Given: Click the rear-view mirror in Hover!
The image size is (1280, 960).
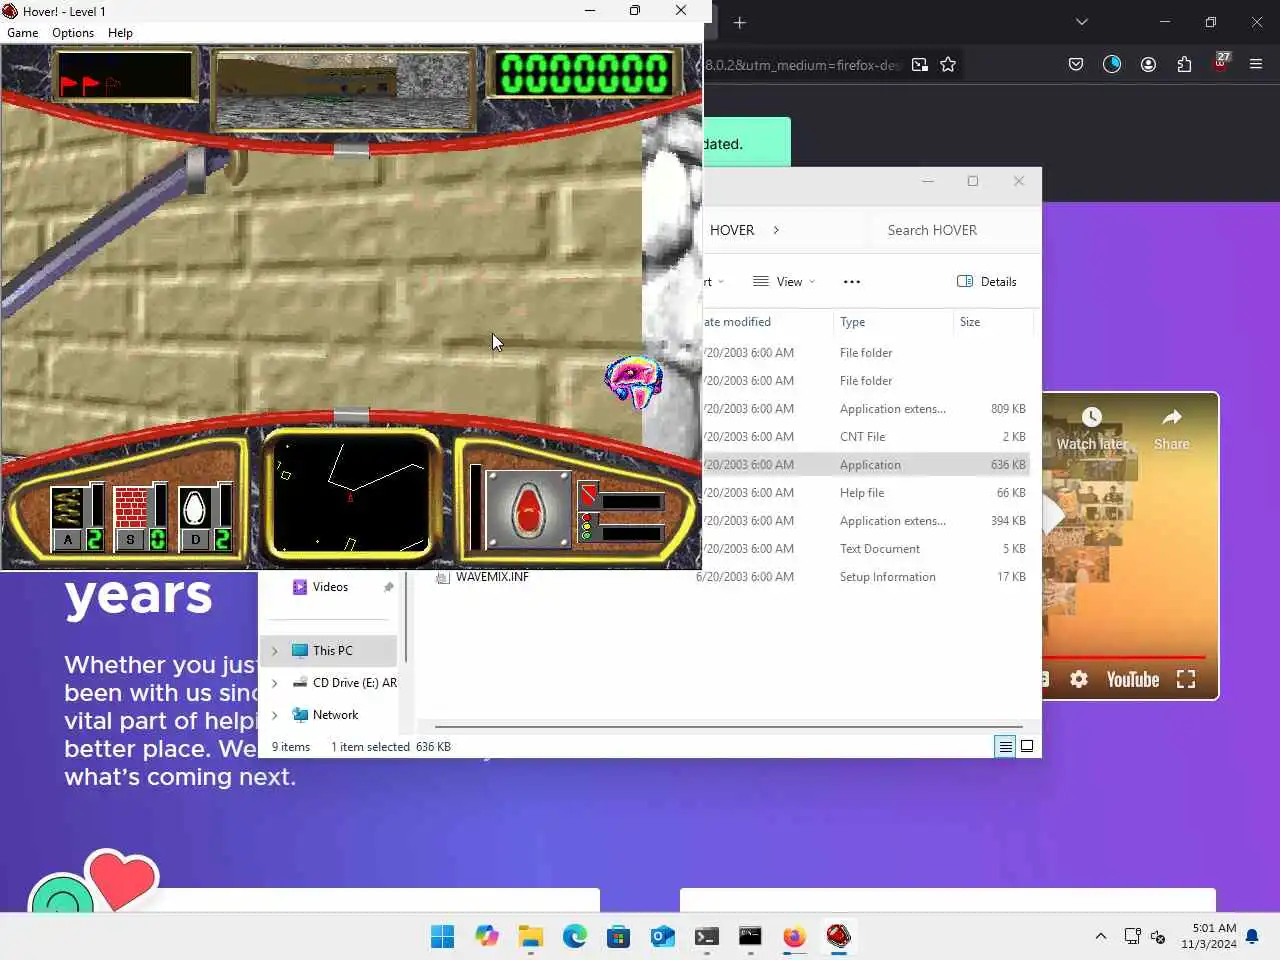Looking at the screenshot, I should [x=345, y=92].
